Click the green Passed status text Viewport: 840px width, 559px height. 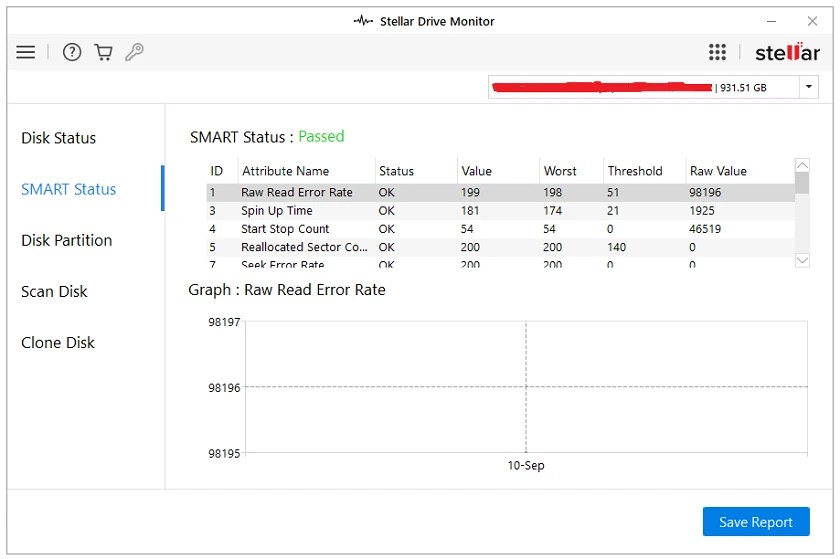pos(321,136)
